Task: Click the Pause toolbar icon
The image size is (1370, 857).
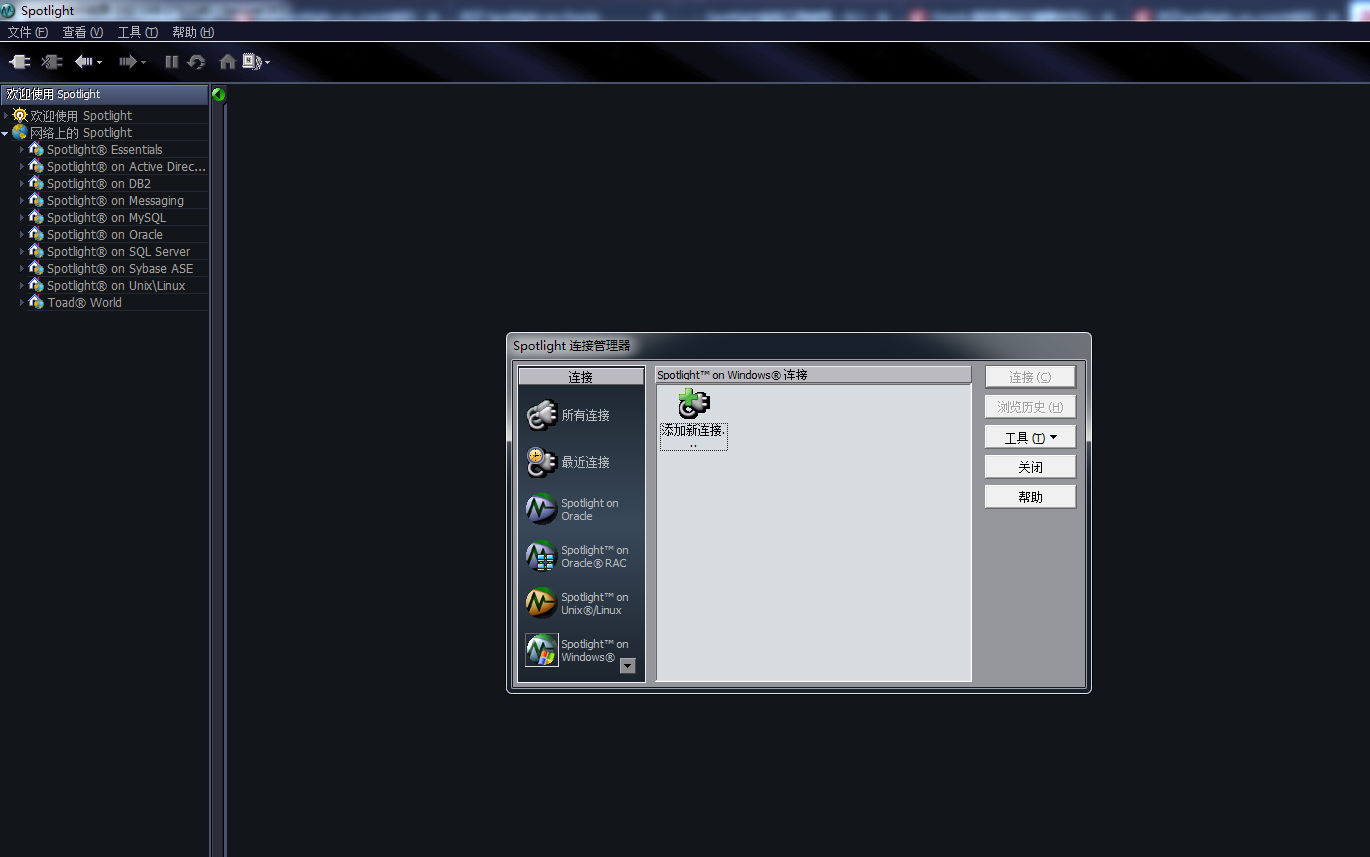Action: [x=172, y=62]
